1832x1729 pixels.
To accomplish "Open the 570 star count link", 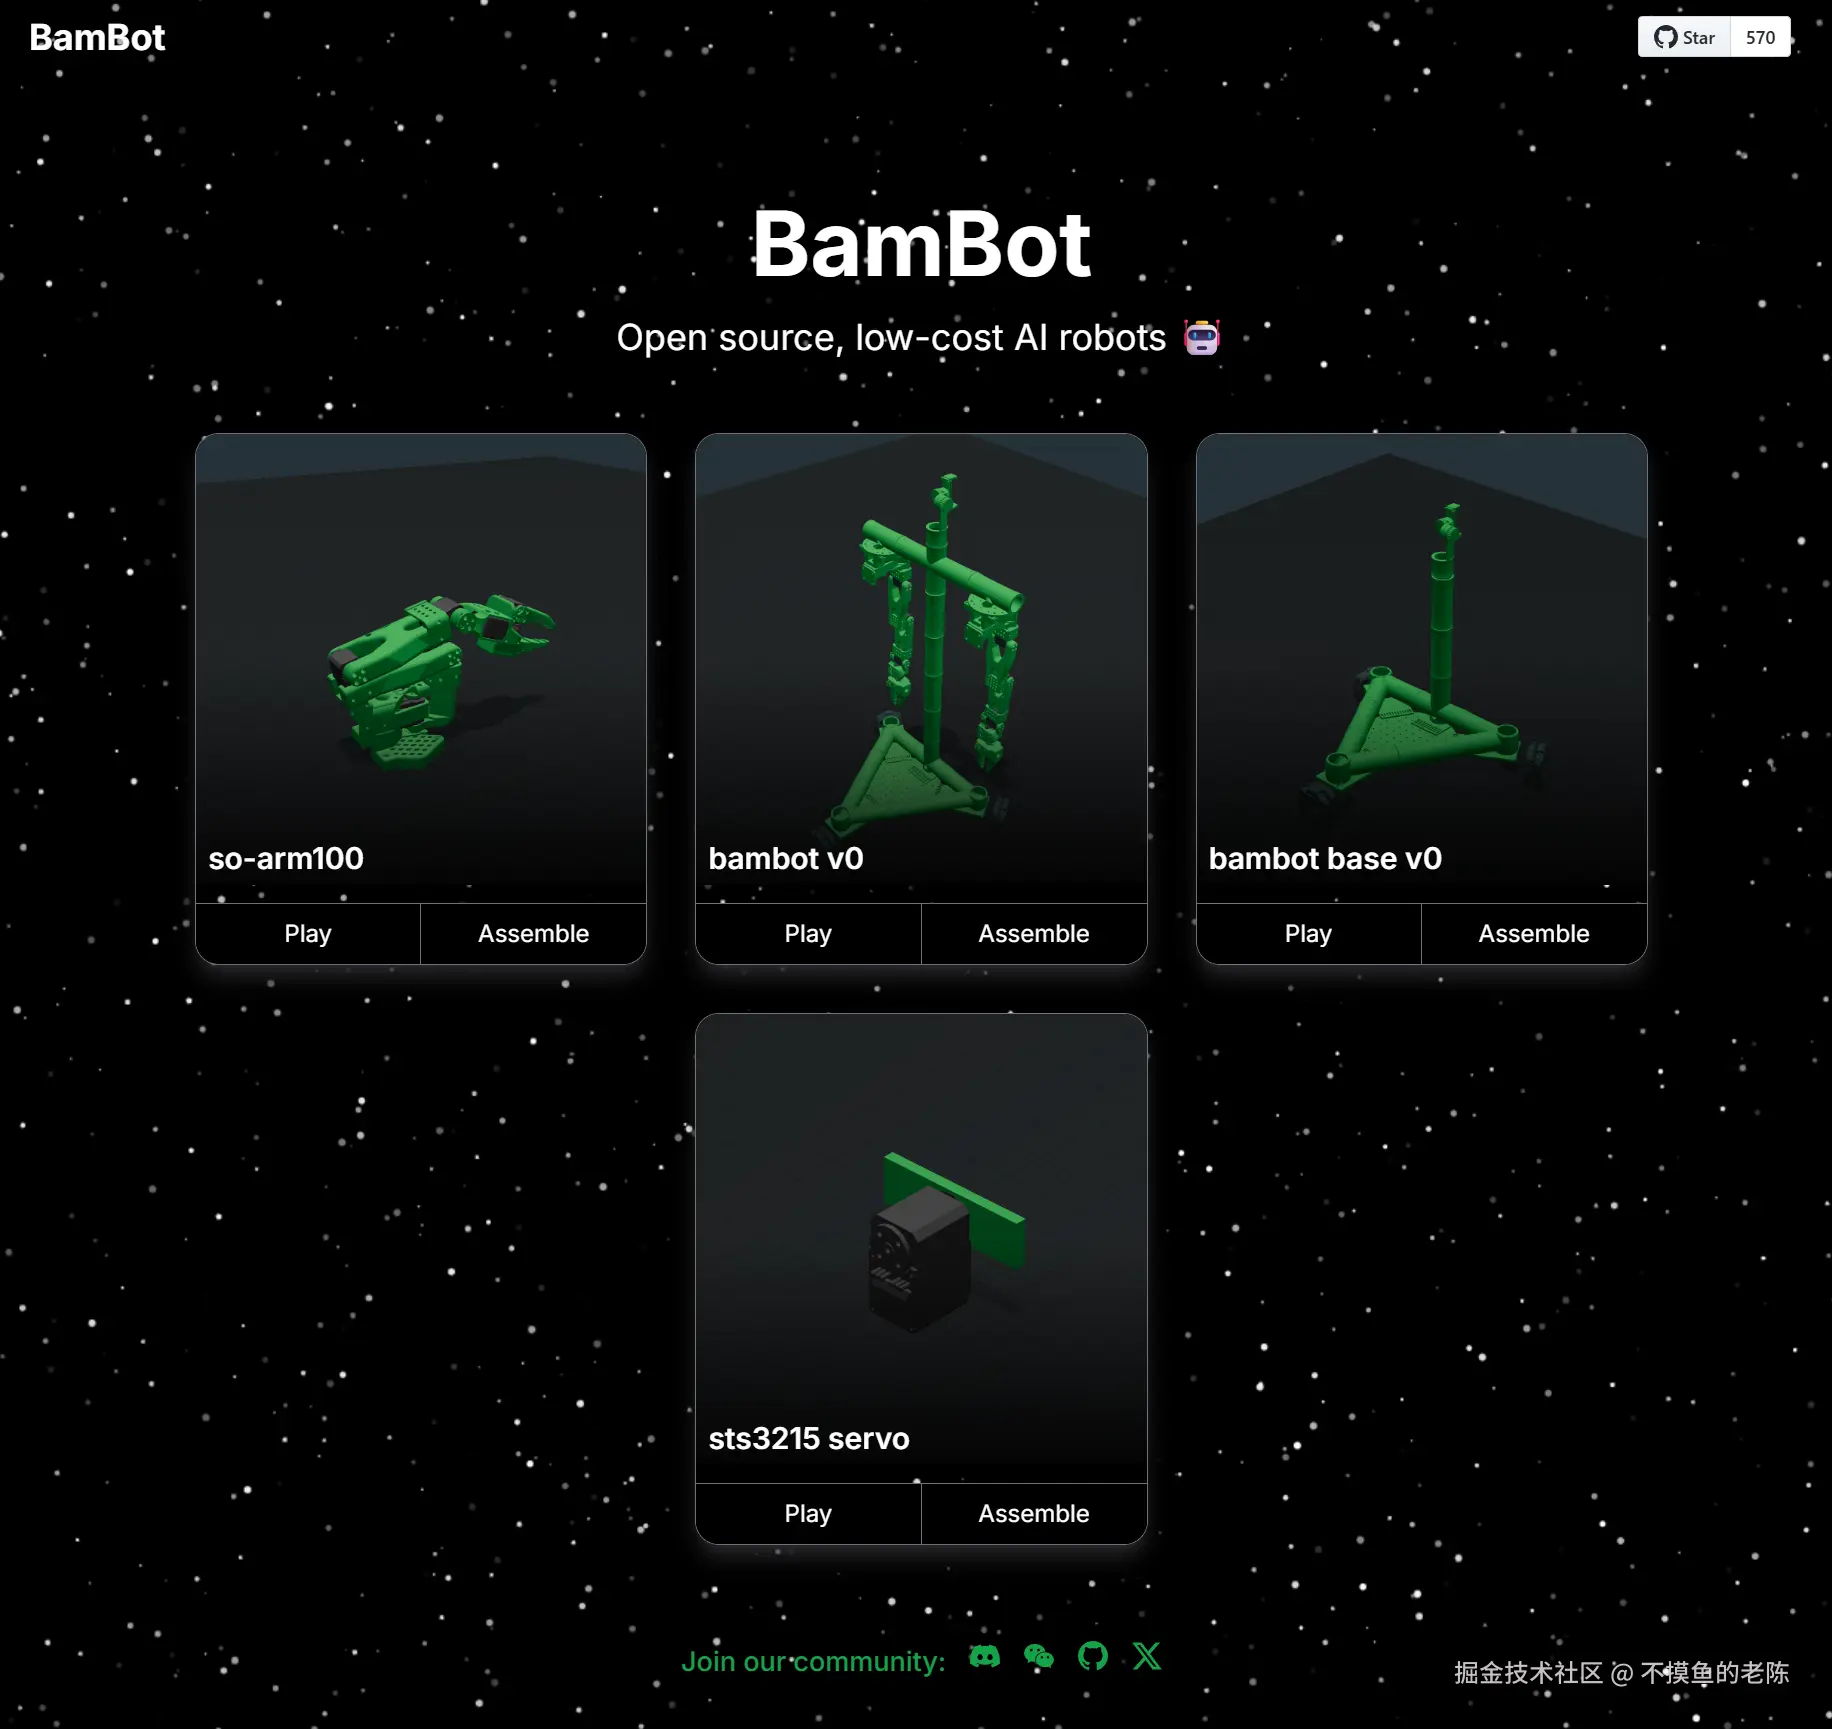I will pos(1760,37).
